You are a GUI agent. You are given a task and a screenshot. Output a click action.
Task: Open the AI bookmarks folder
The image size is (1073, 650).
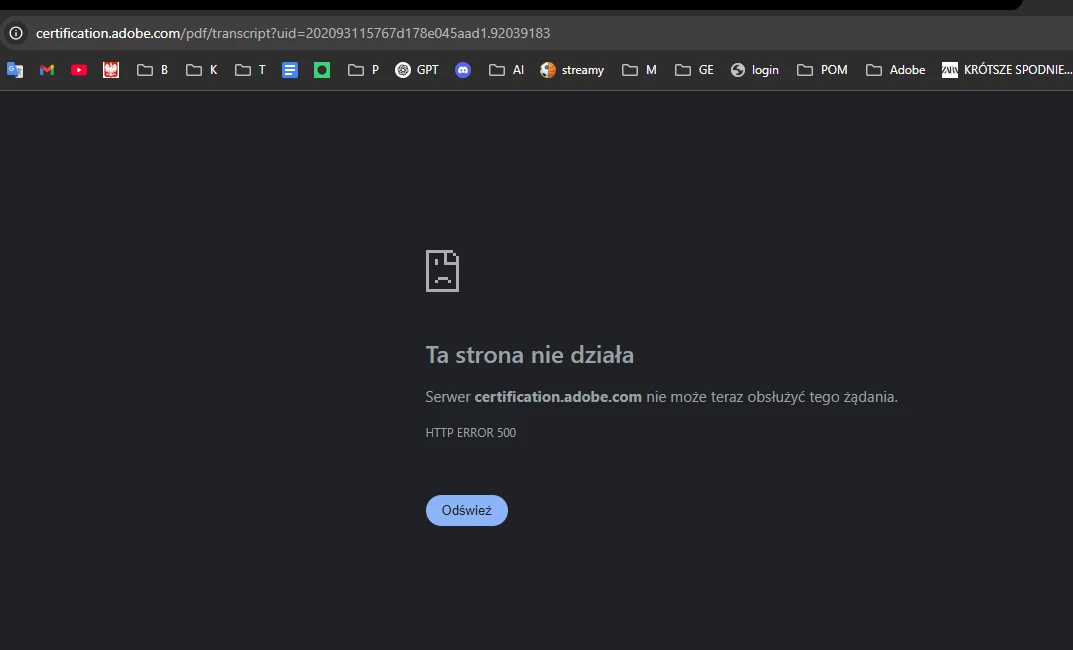click(x=506, y=70)
